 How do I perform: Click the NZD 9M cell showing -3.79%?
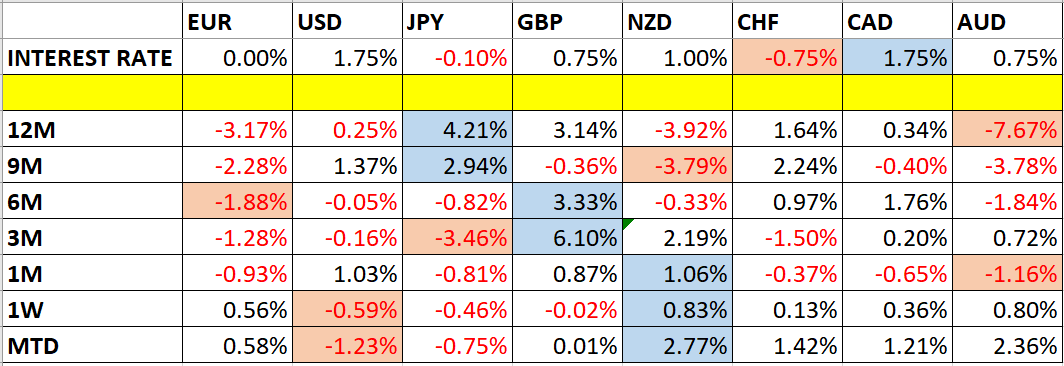(x=677, y=164)
